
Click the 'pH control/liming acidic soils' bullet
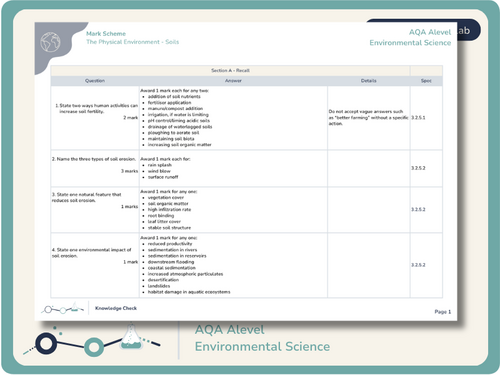click(179, 121)
